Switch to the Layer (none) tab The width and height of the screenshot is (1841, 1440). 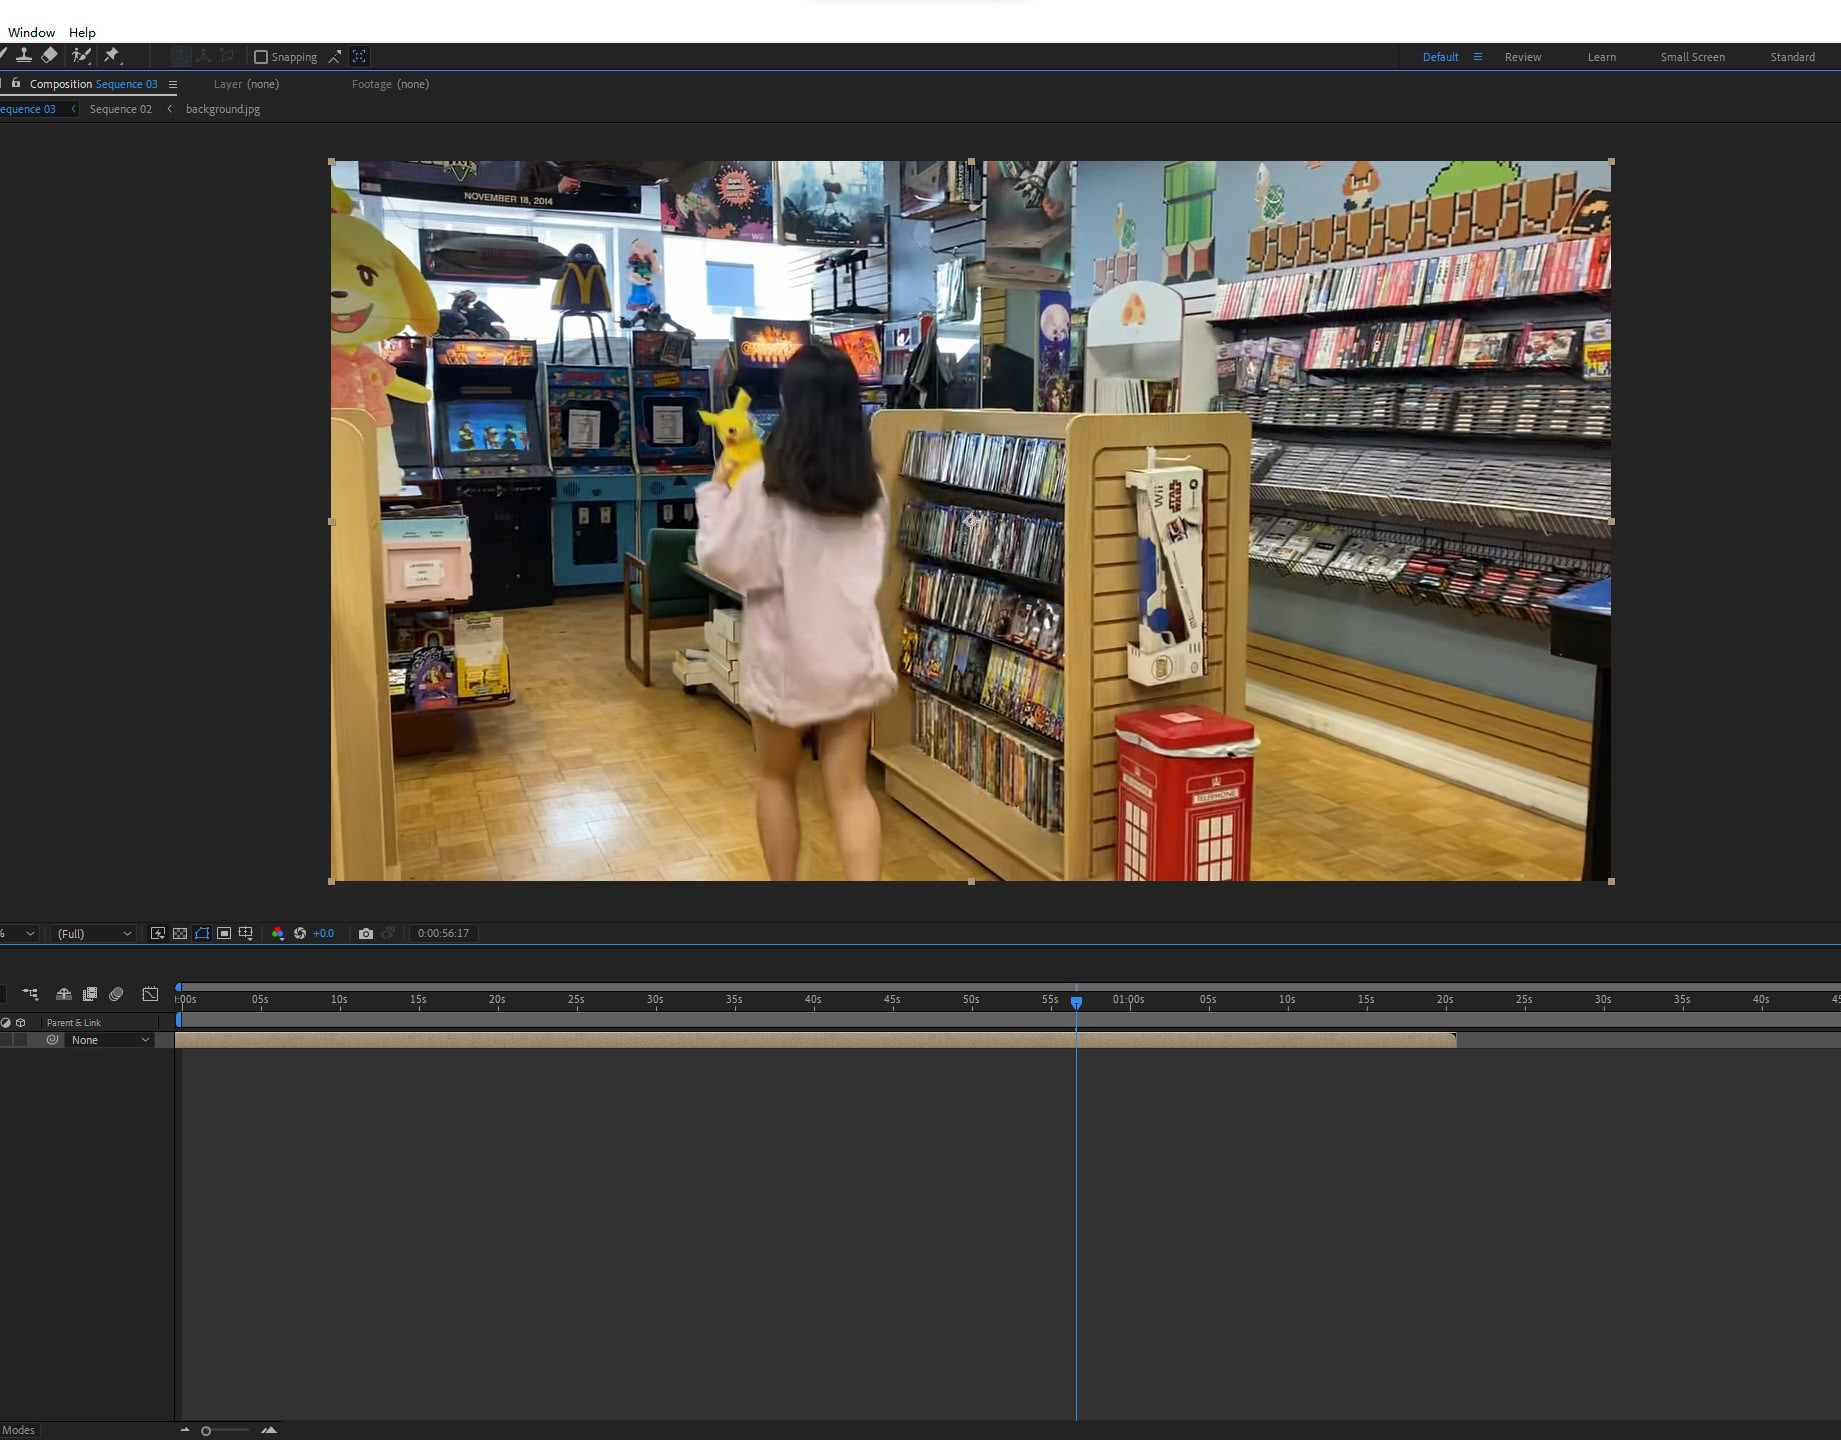coord(246,84)
